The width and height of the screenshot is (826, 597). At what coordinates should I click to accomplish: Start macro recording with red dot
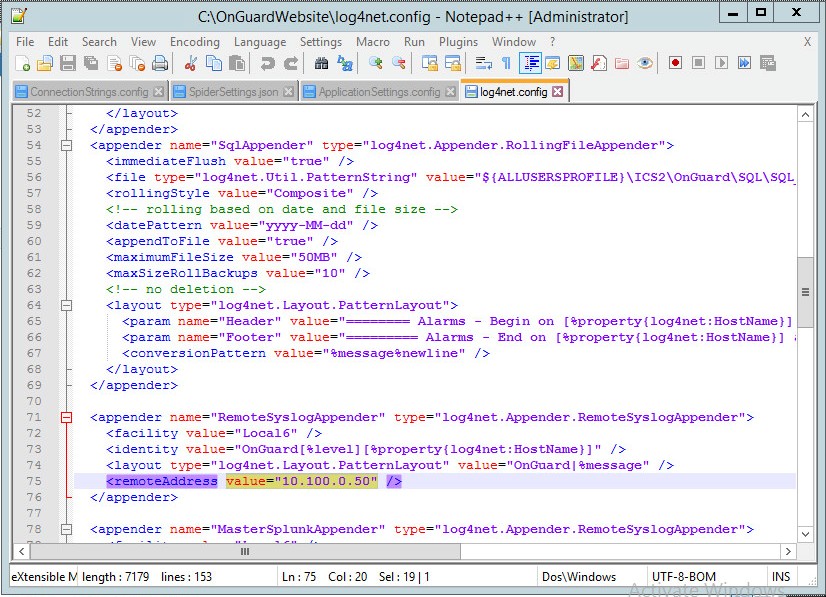point(675,63)
